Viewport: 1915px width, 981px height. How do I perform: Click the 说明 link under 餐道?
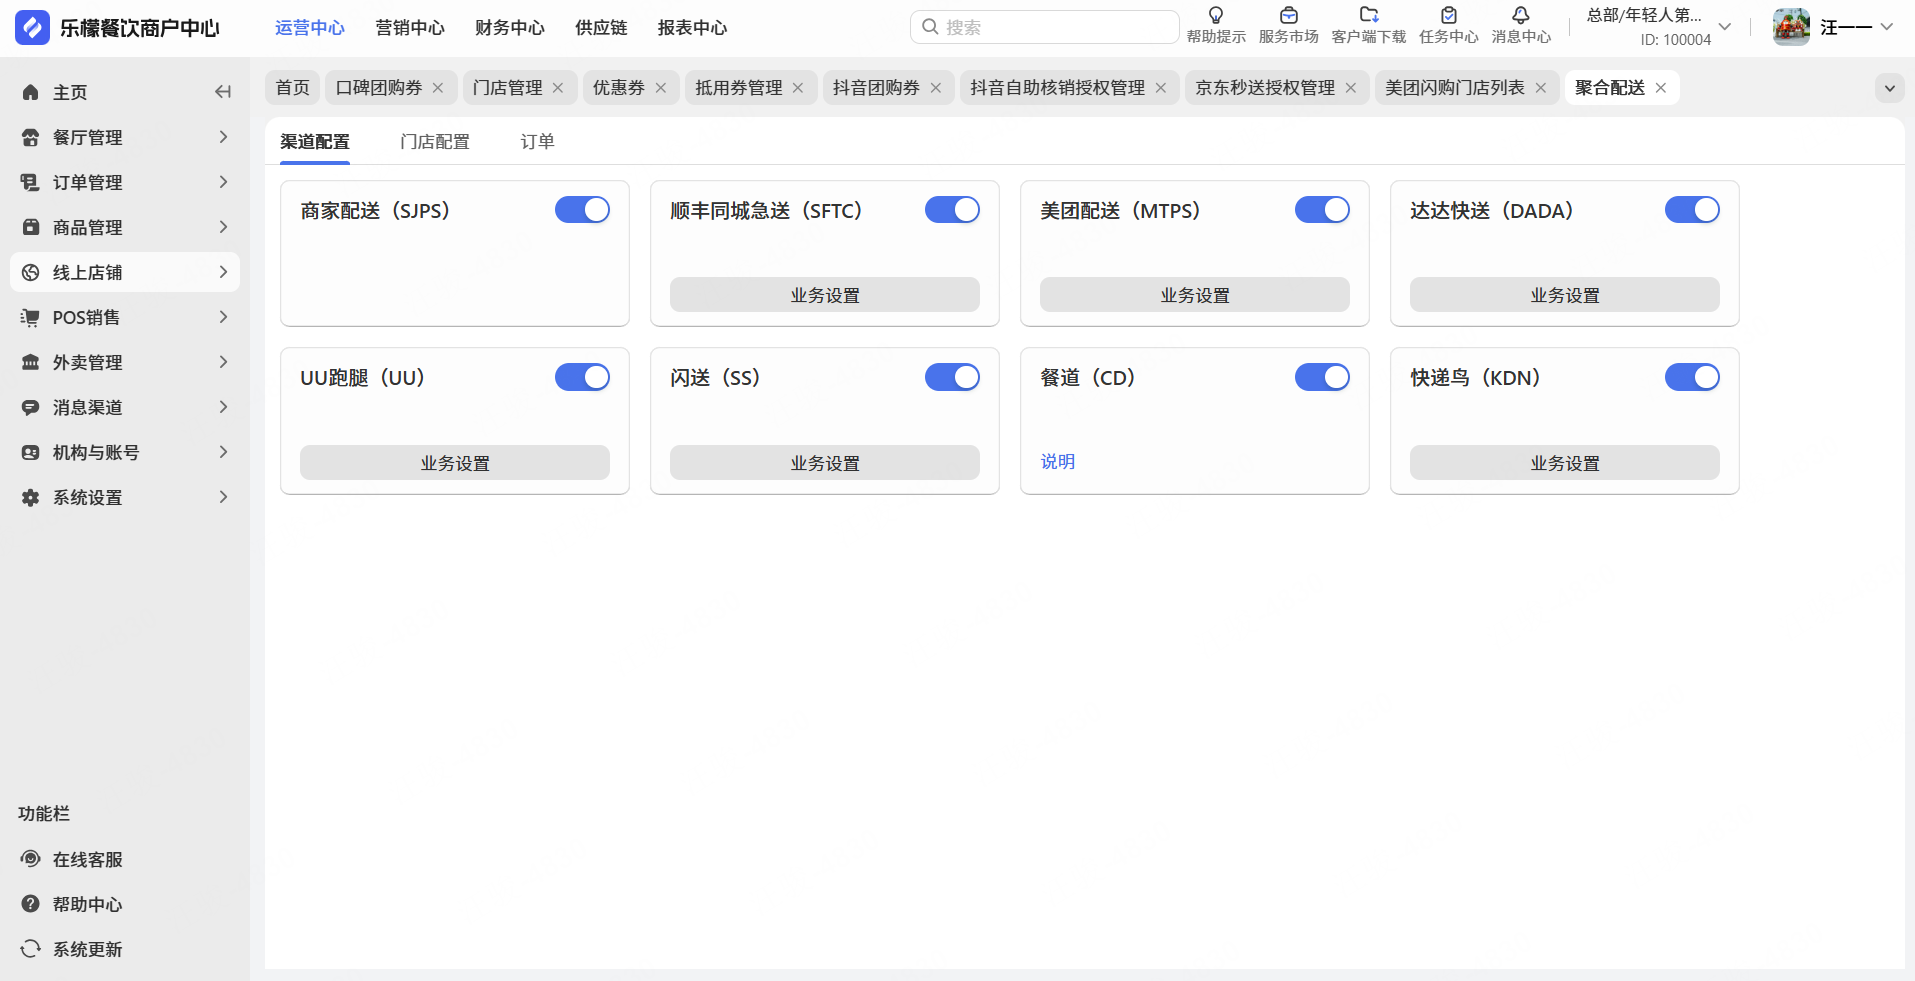tap(1058, 462)
